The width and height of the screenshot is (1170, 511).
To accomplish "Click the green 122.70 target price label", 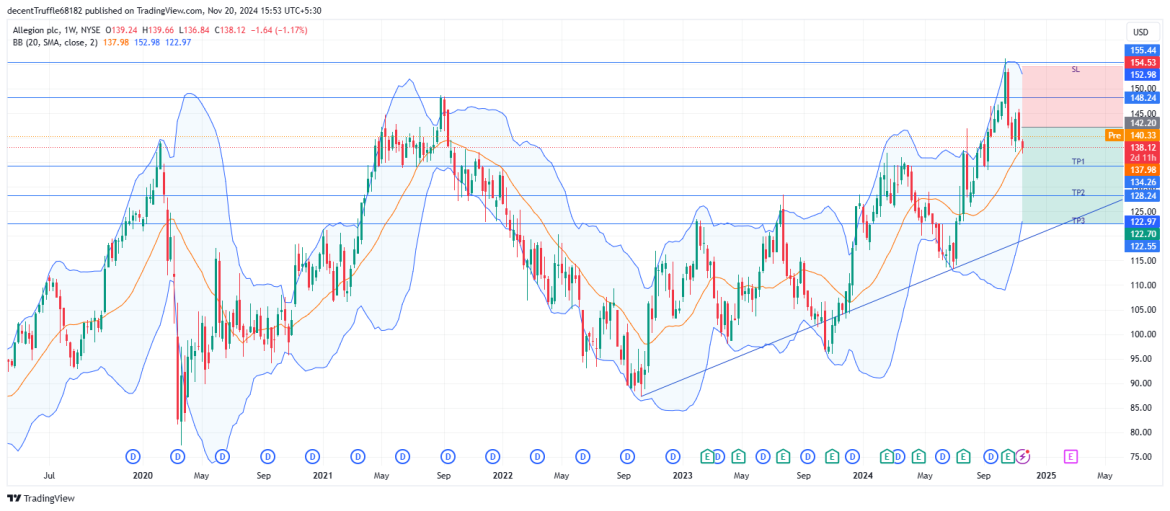I will point(1140,233).
